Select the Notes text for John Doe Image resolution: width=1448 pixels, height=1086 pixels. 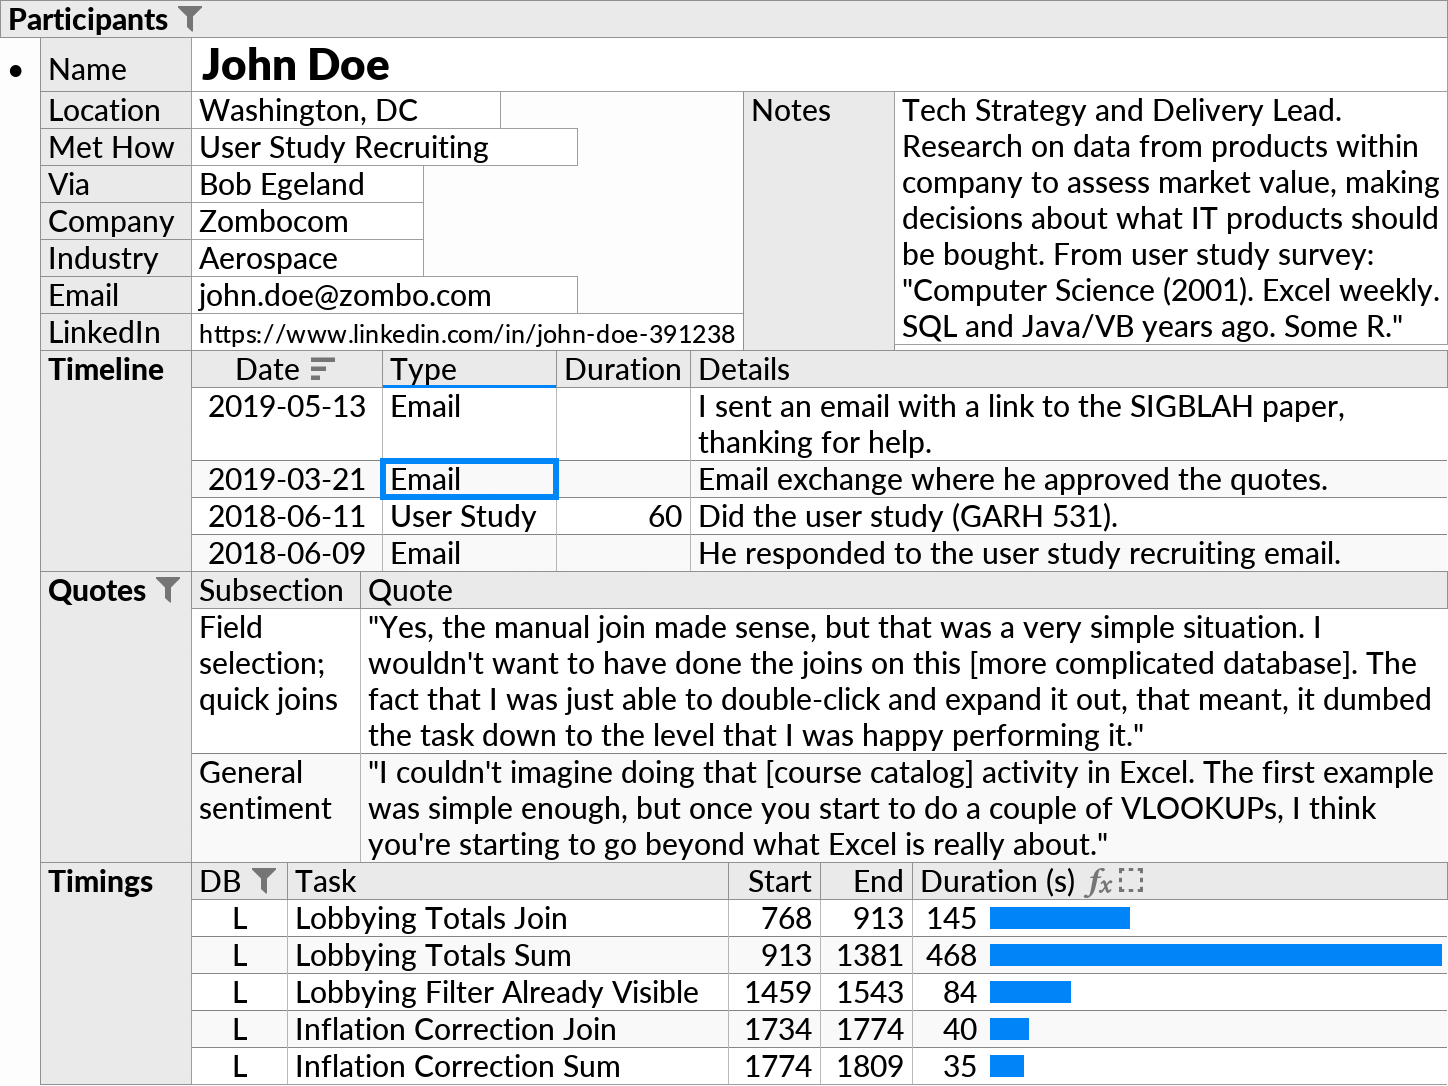(x=1170, y=218)
